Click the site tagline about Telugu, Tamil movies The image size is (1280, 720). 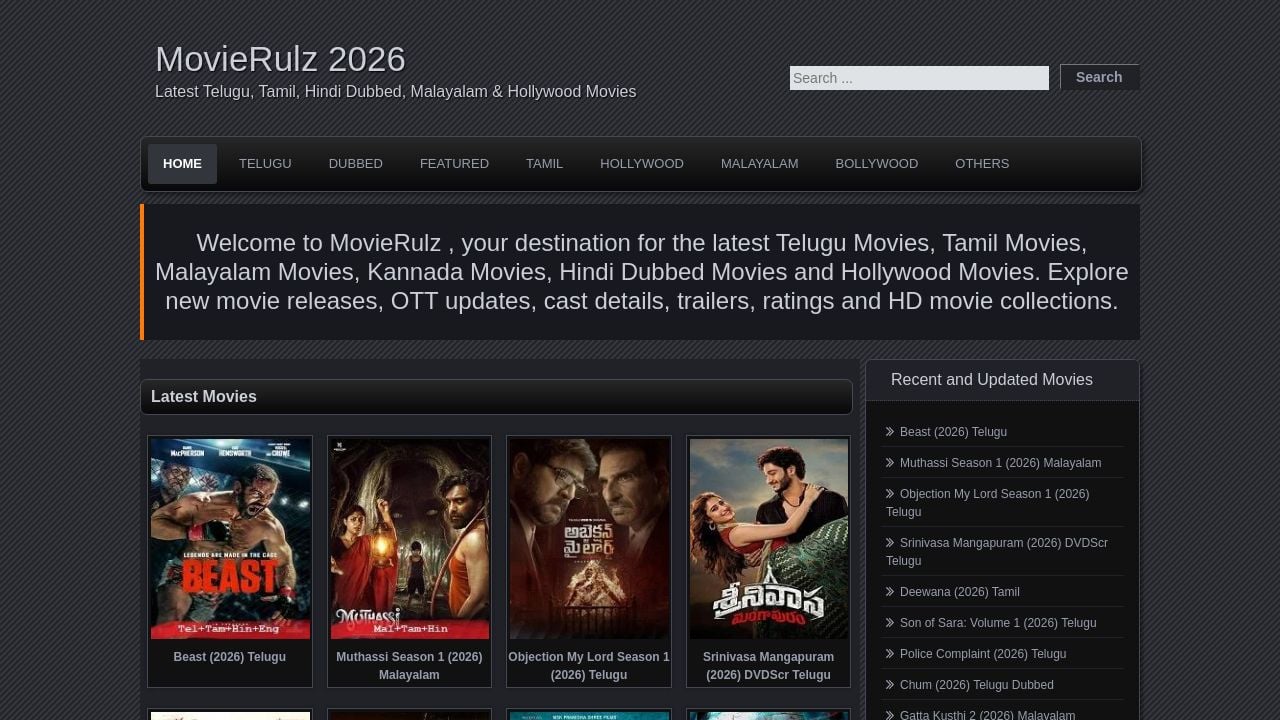(395, 92)
